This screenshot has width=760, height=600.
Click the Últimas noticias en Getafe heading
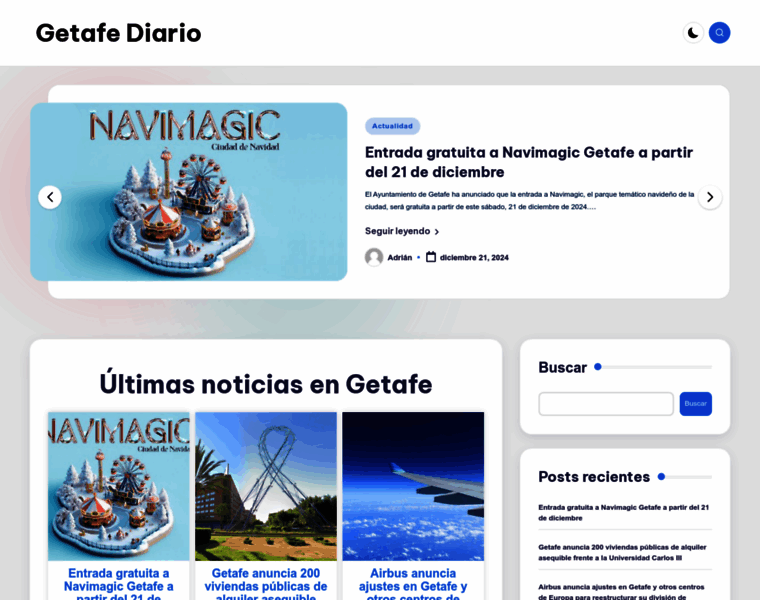click(266, 384)
